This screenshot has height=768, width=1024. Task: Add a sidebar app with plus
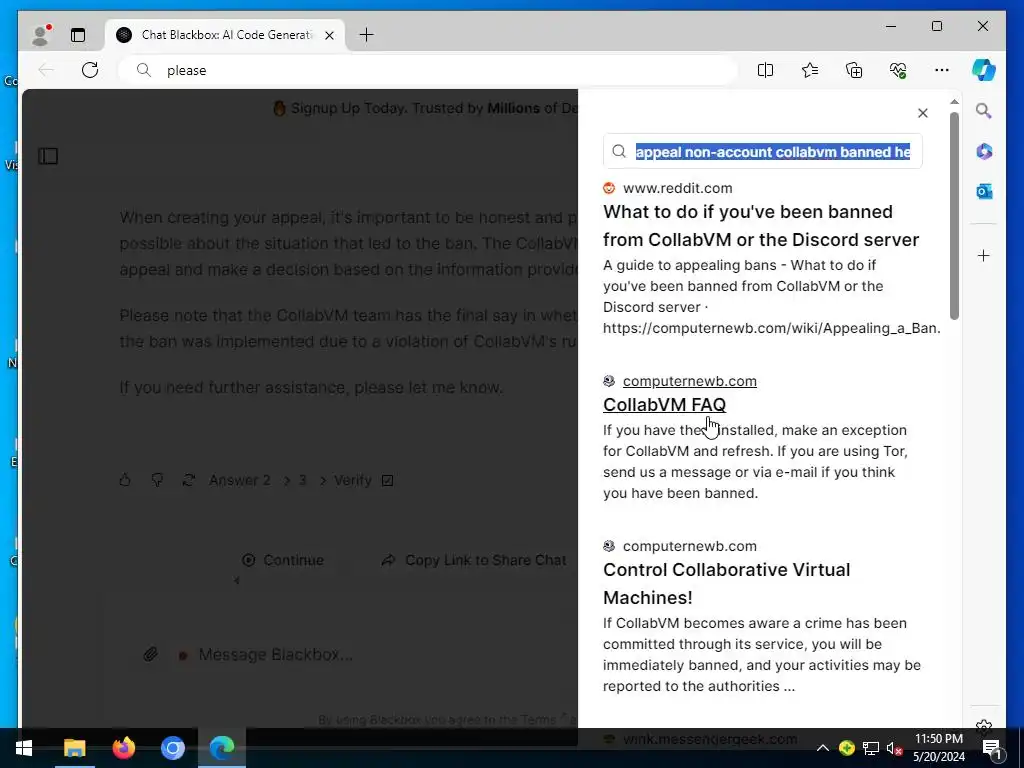[x=984, y=255]
